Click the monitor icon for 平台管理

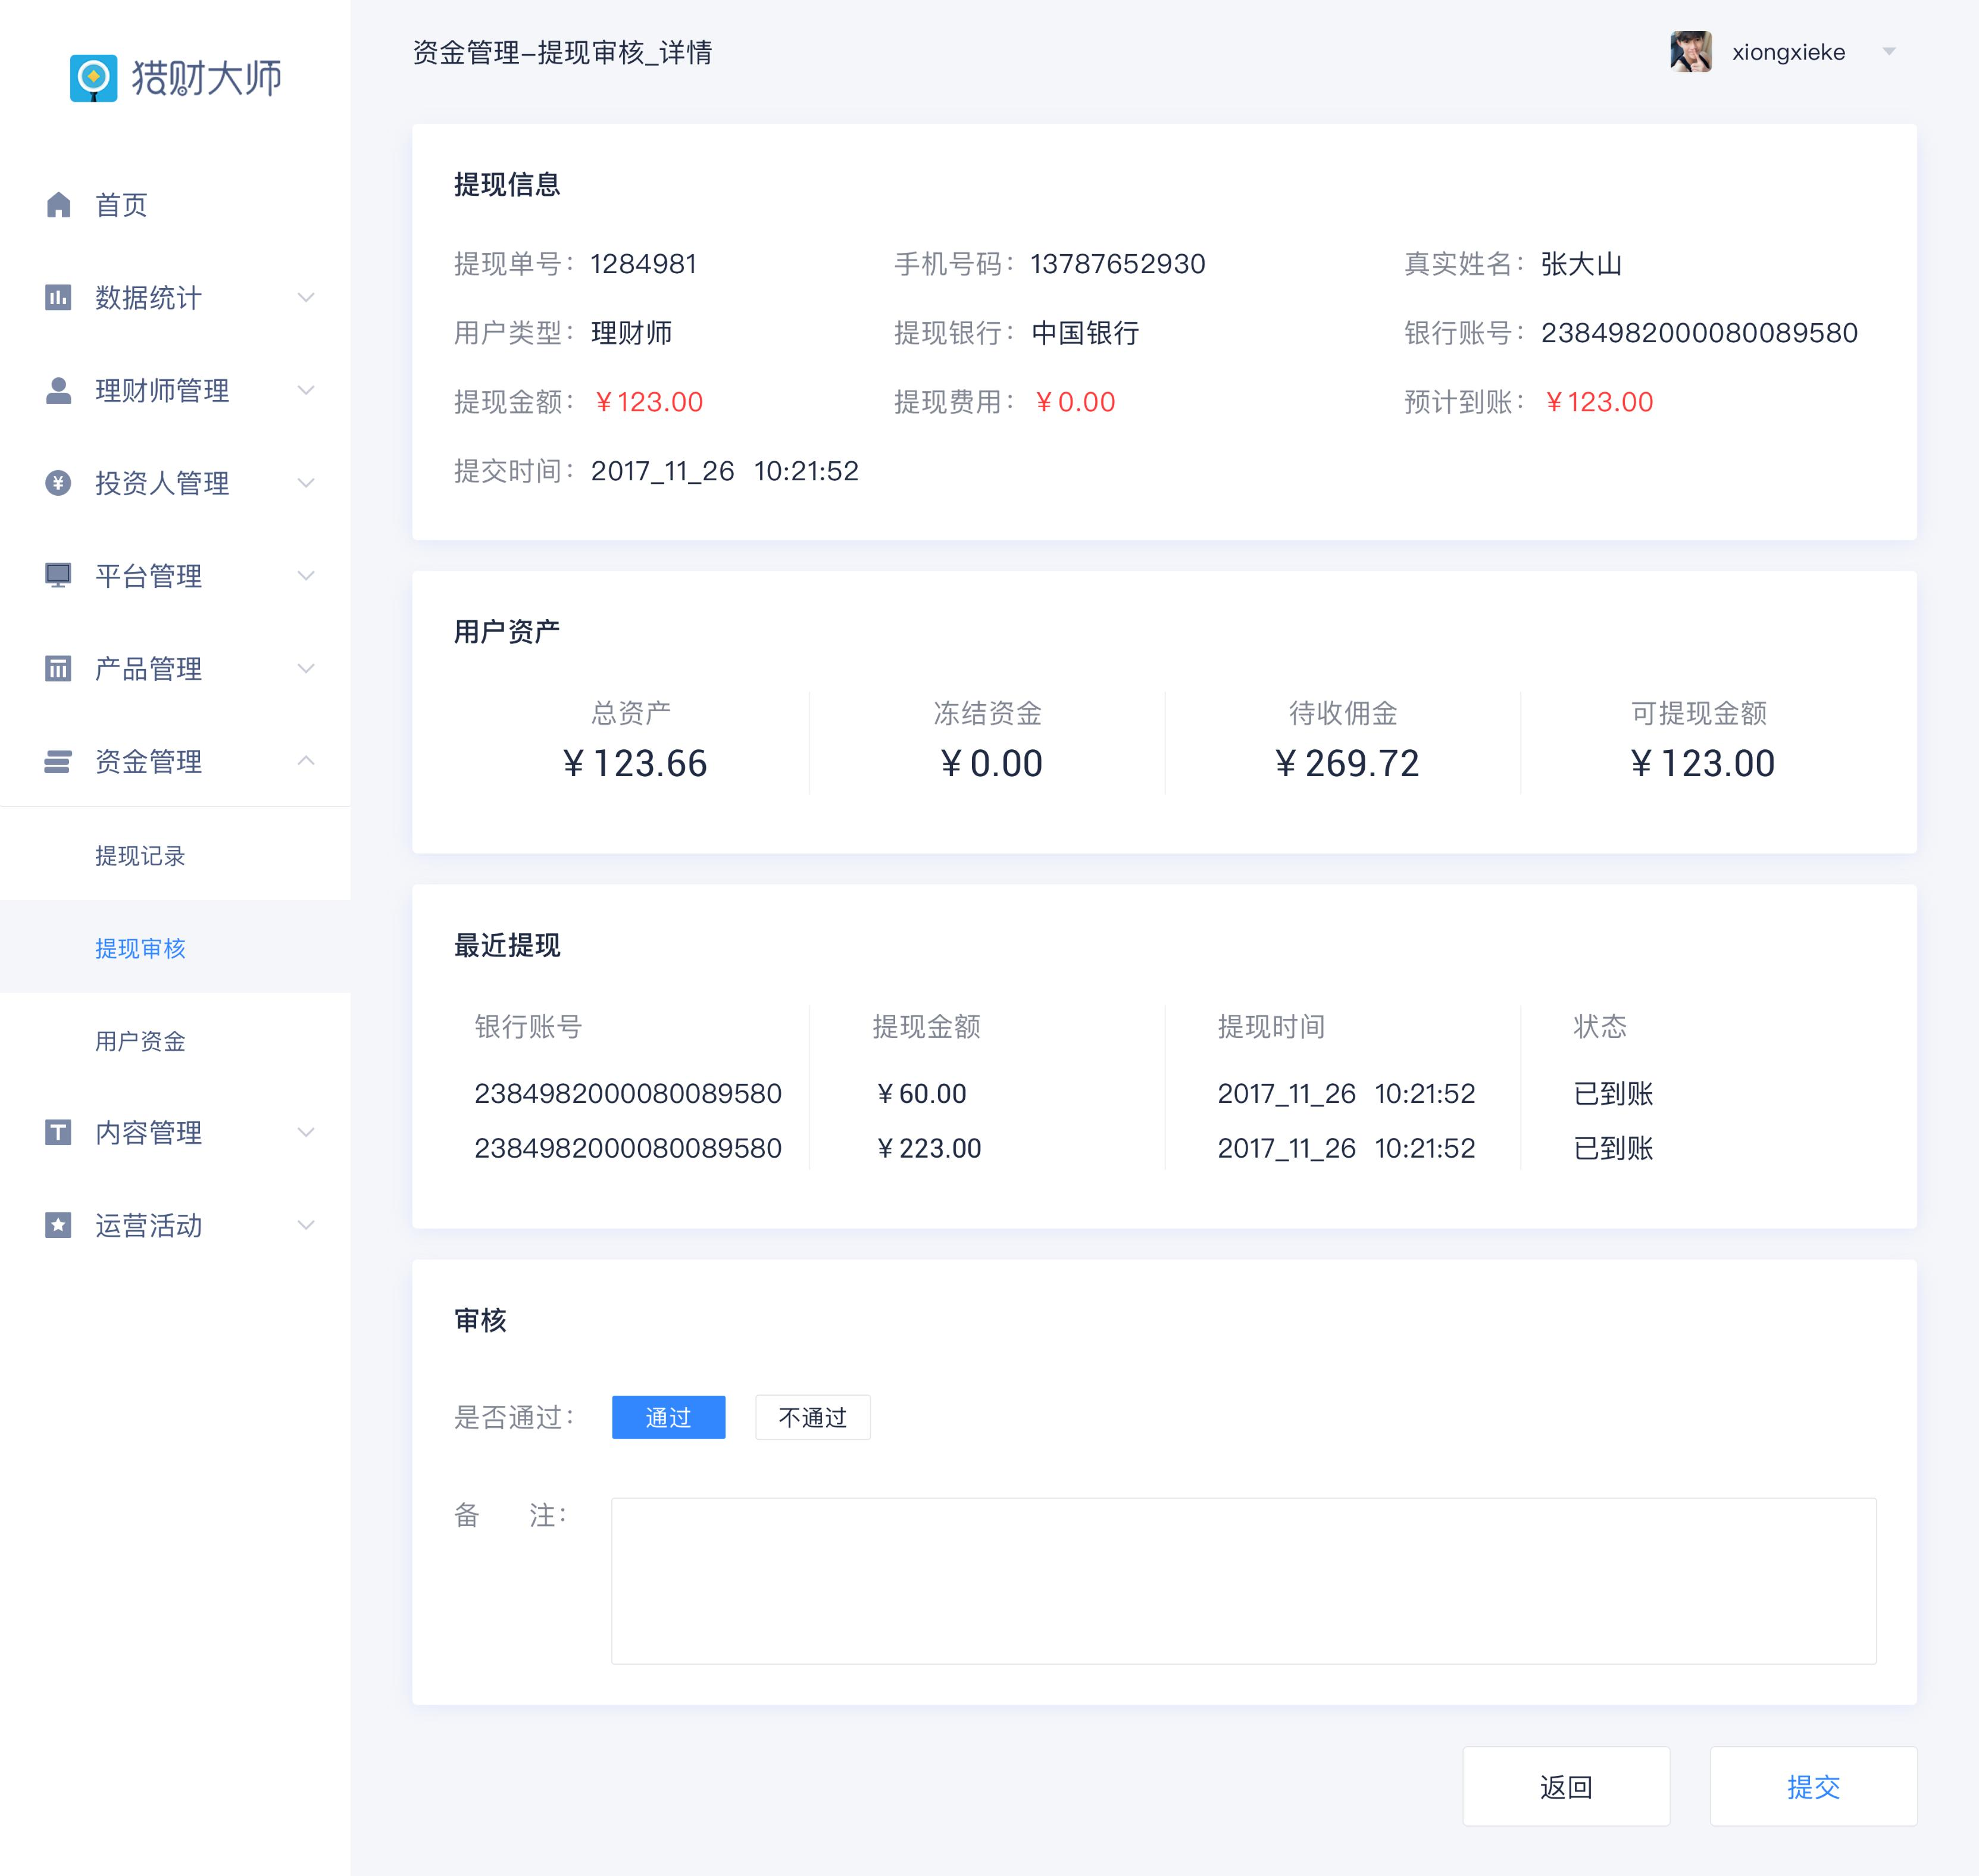point(59,576)
